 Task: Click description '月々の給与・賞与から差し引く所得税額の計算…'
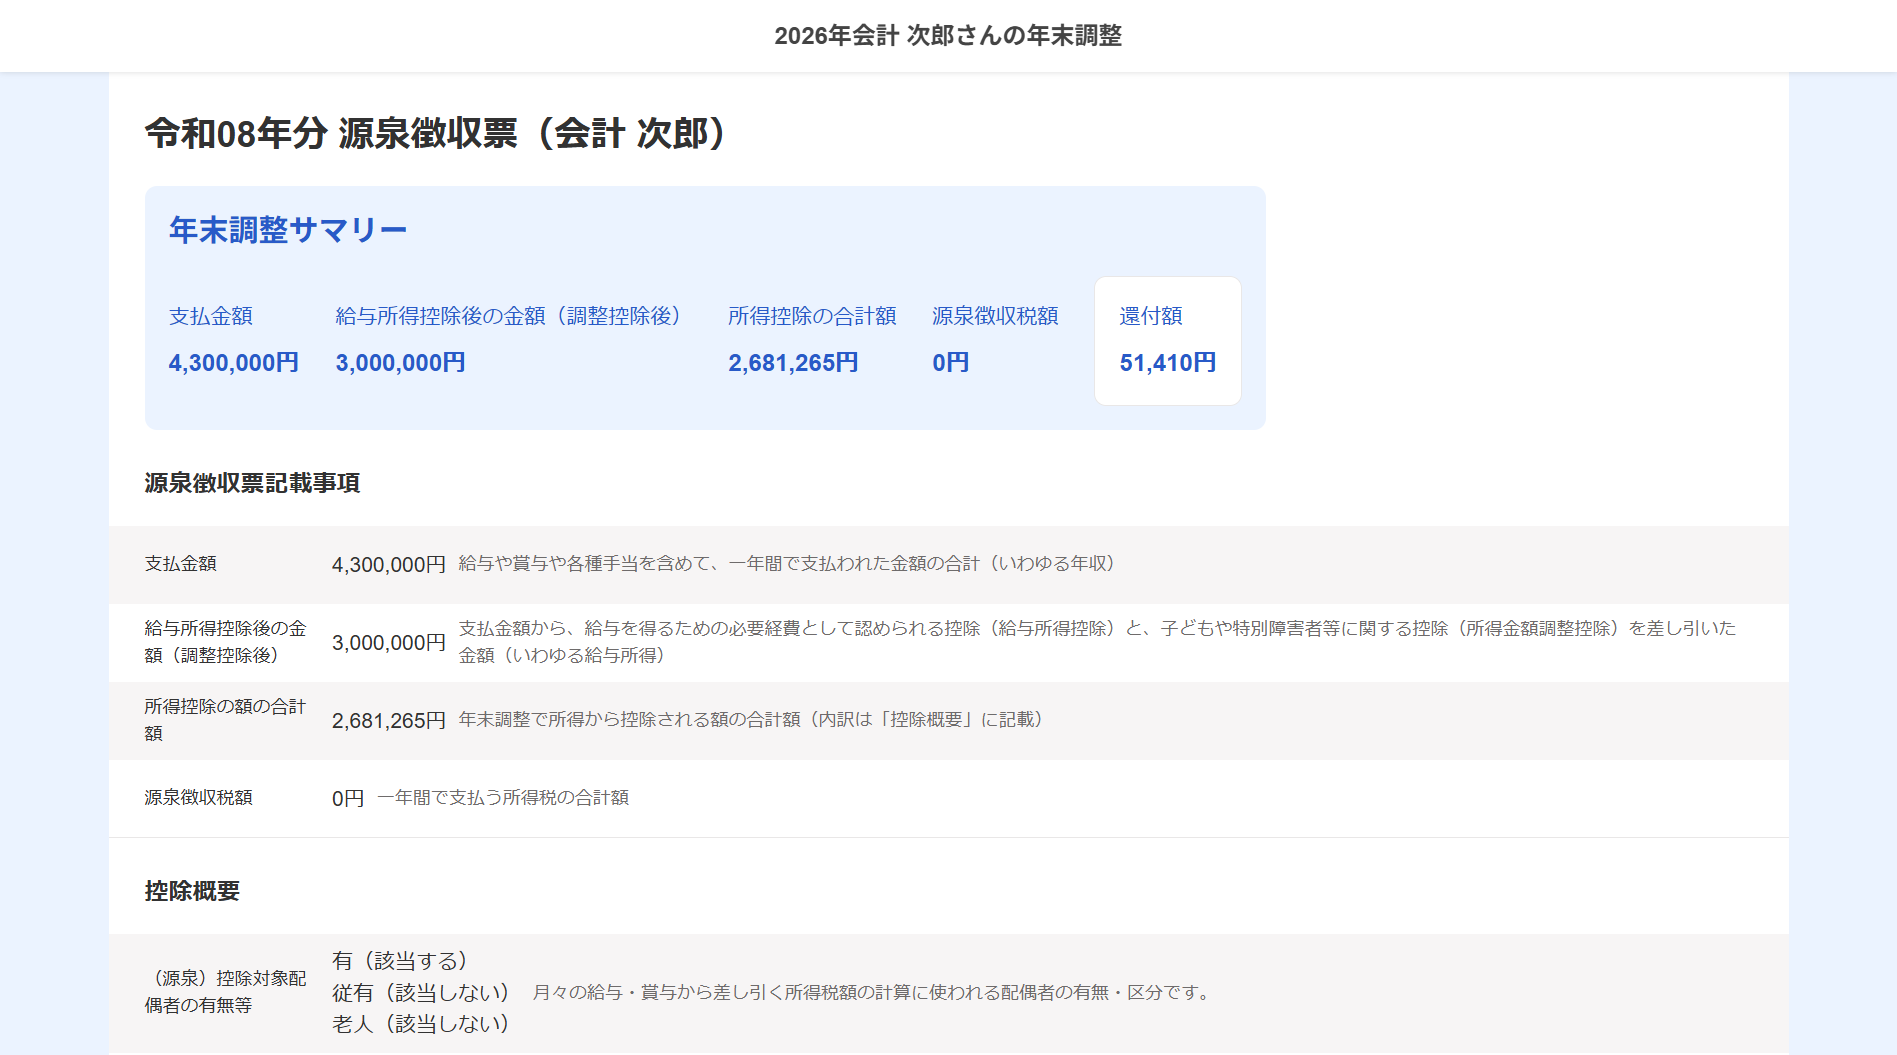[x=873, y=993]
